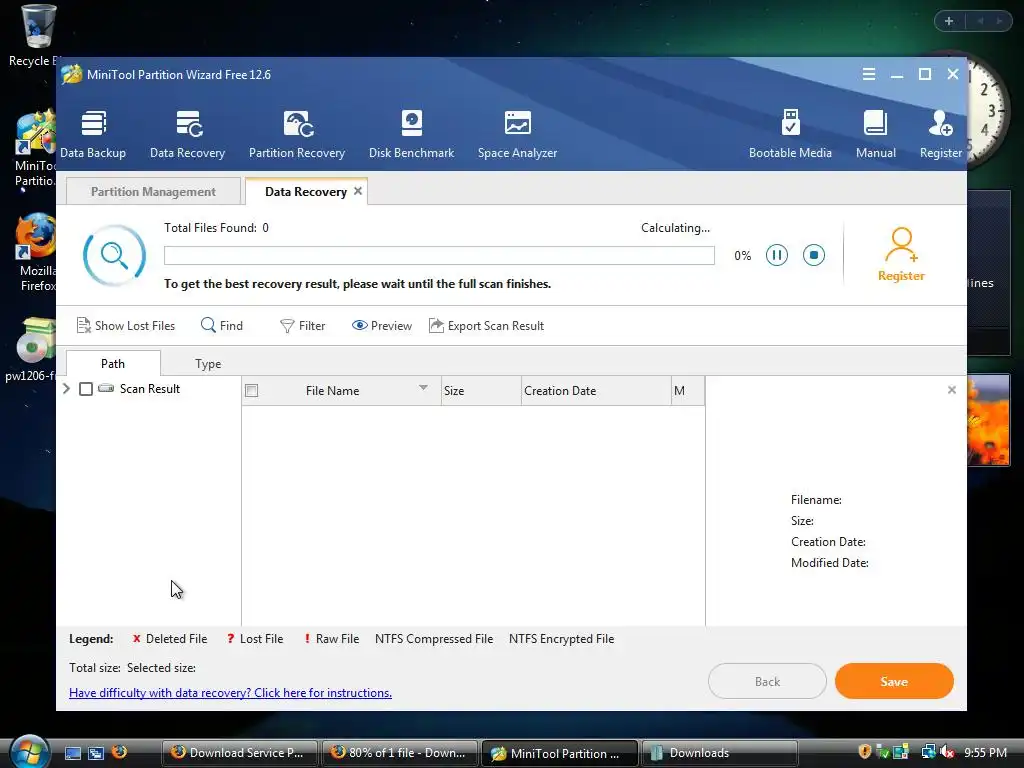Click Register icon in top toolbar
This screenshot has width=1024, height=768.
(x=941, y=135)
